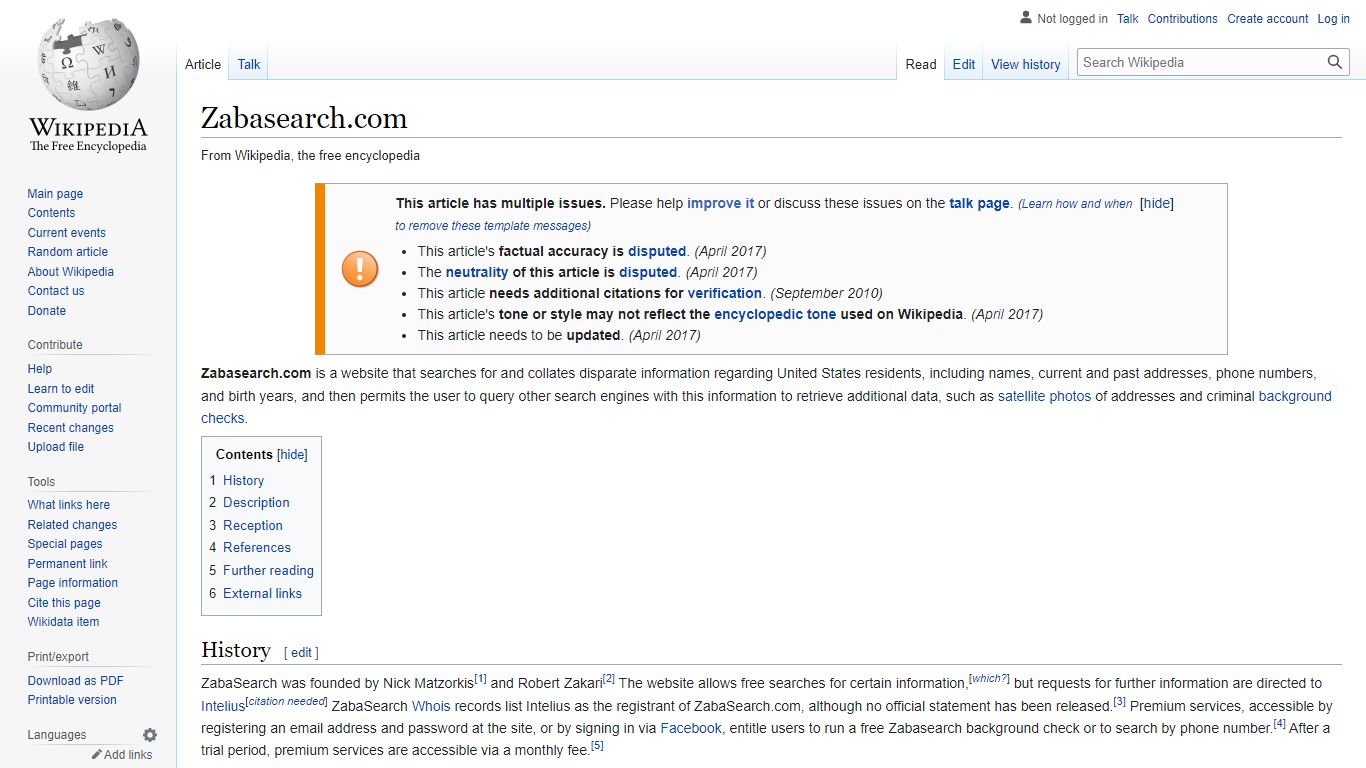Click Download as PDF
The height and width of the screenshot is (768, 1366).
[76, 681]
